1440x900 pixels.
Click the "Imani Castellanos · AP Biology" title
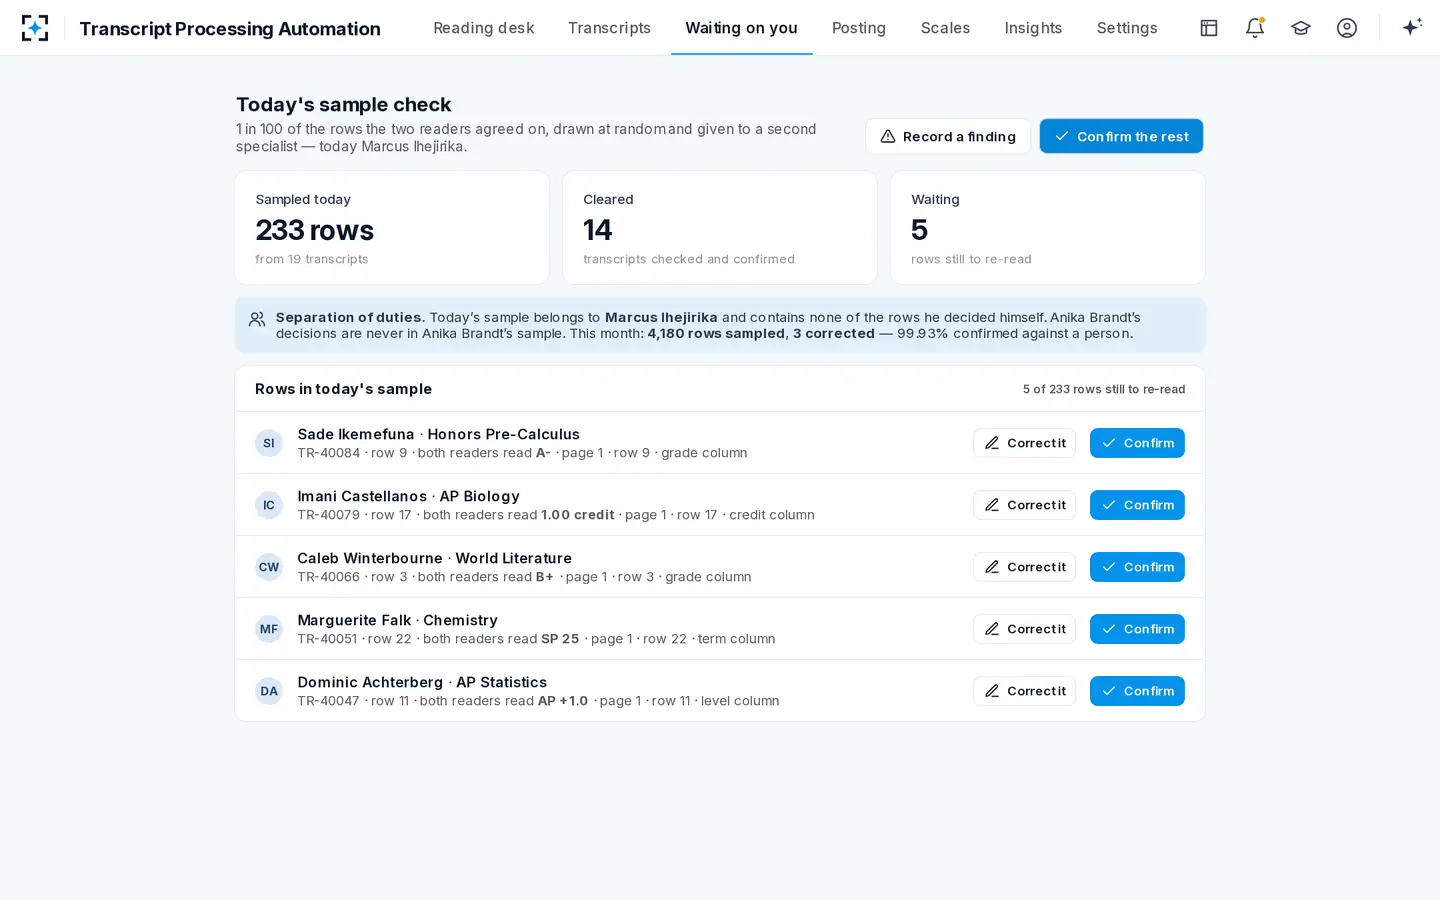point(408,496)
